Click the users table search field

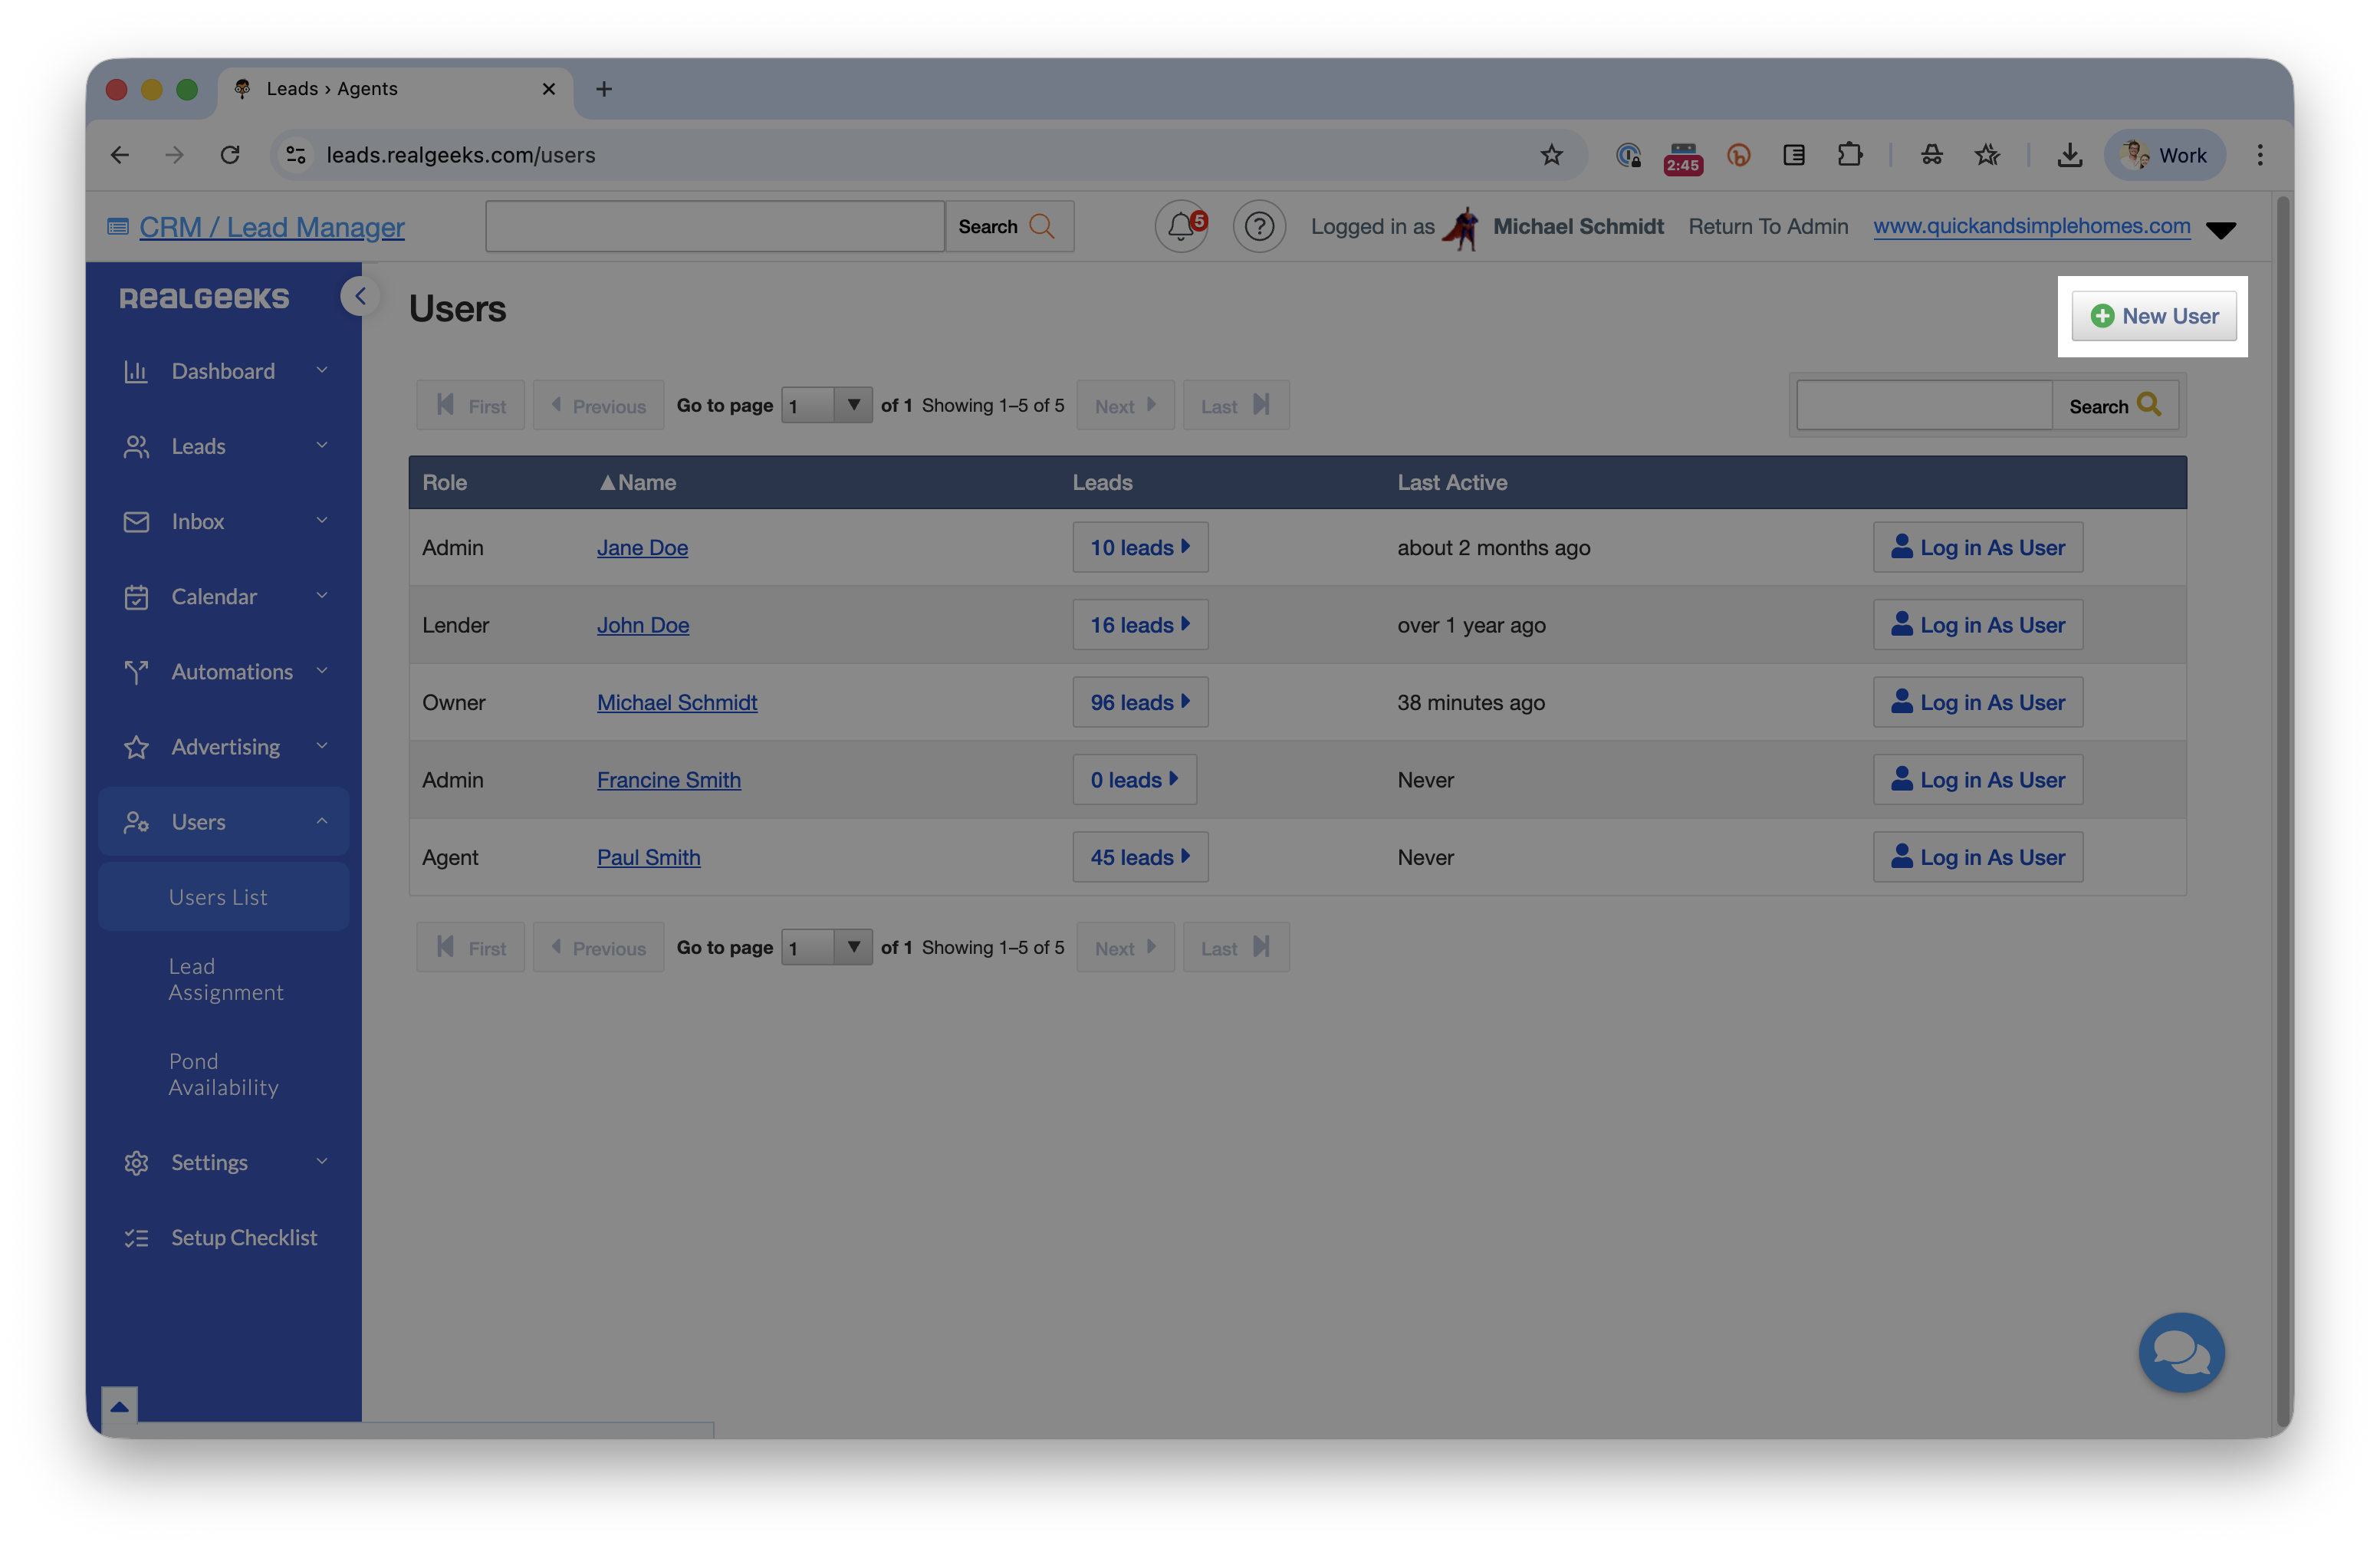[1924, 405]
